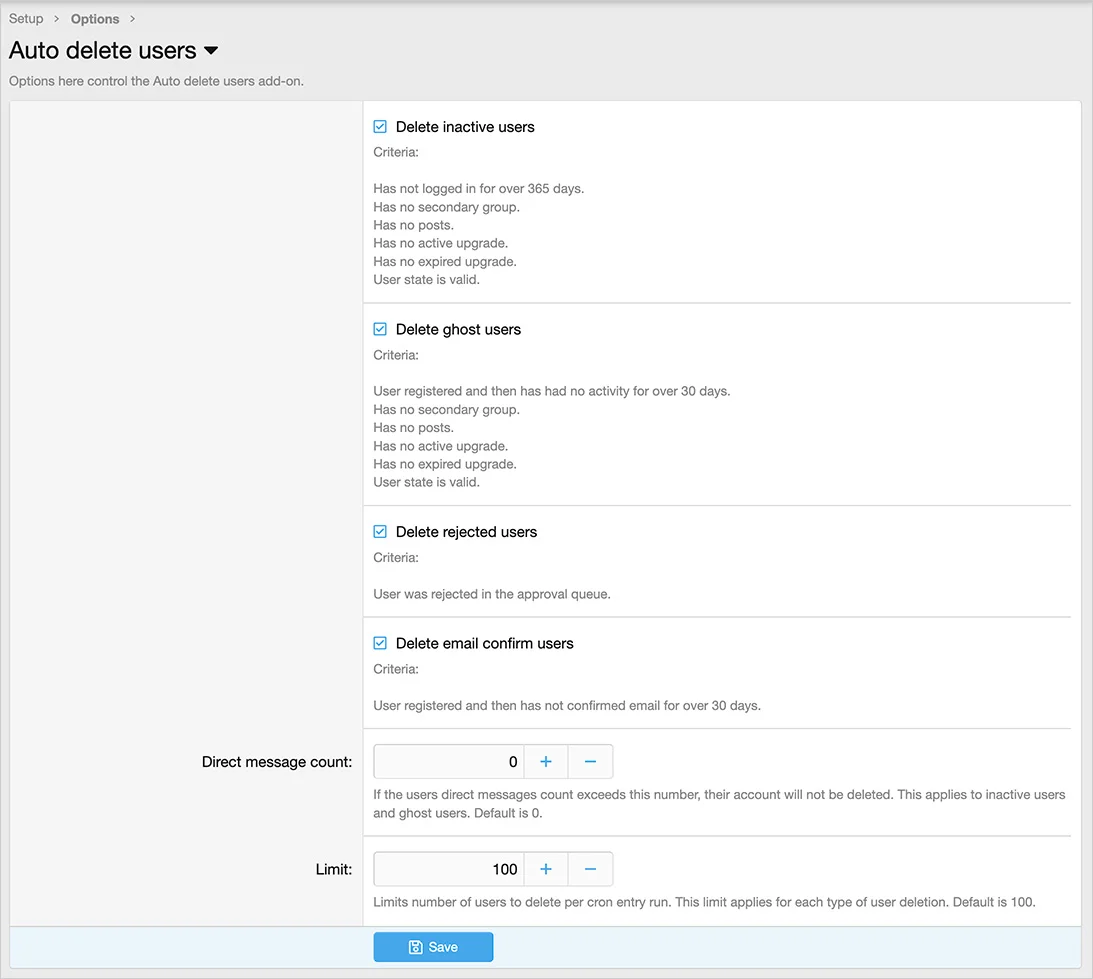Click the ghost users 'no activity for over 30 days' line

551,391
